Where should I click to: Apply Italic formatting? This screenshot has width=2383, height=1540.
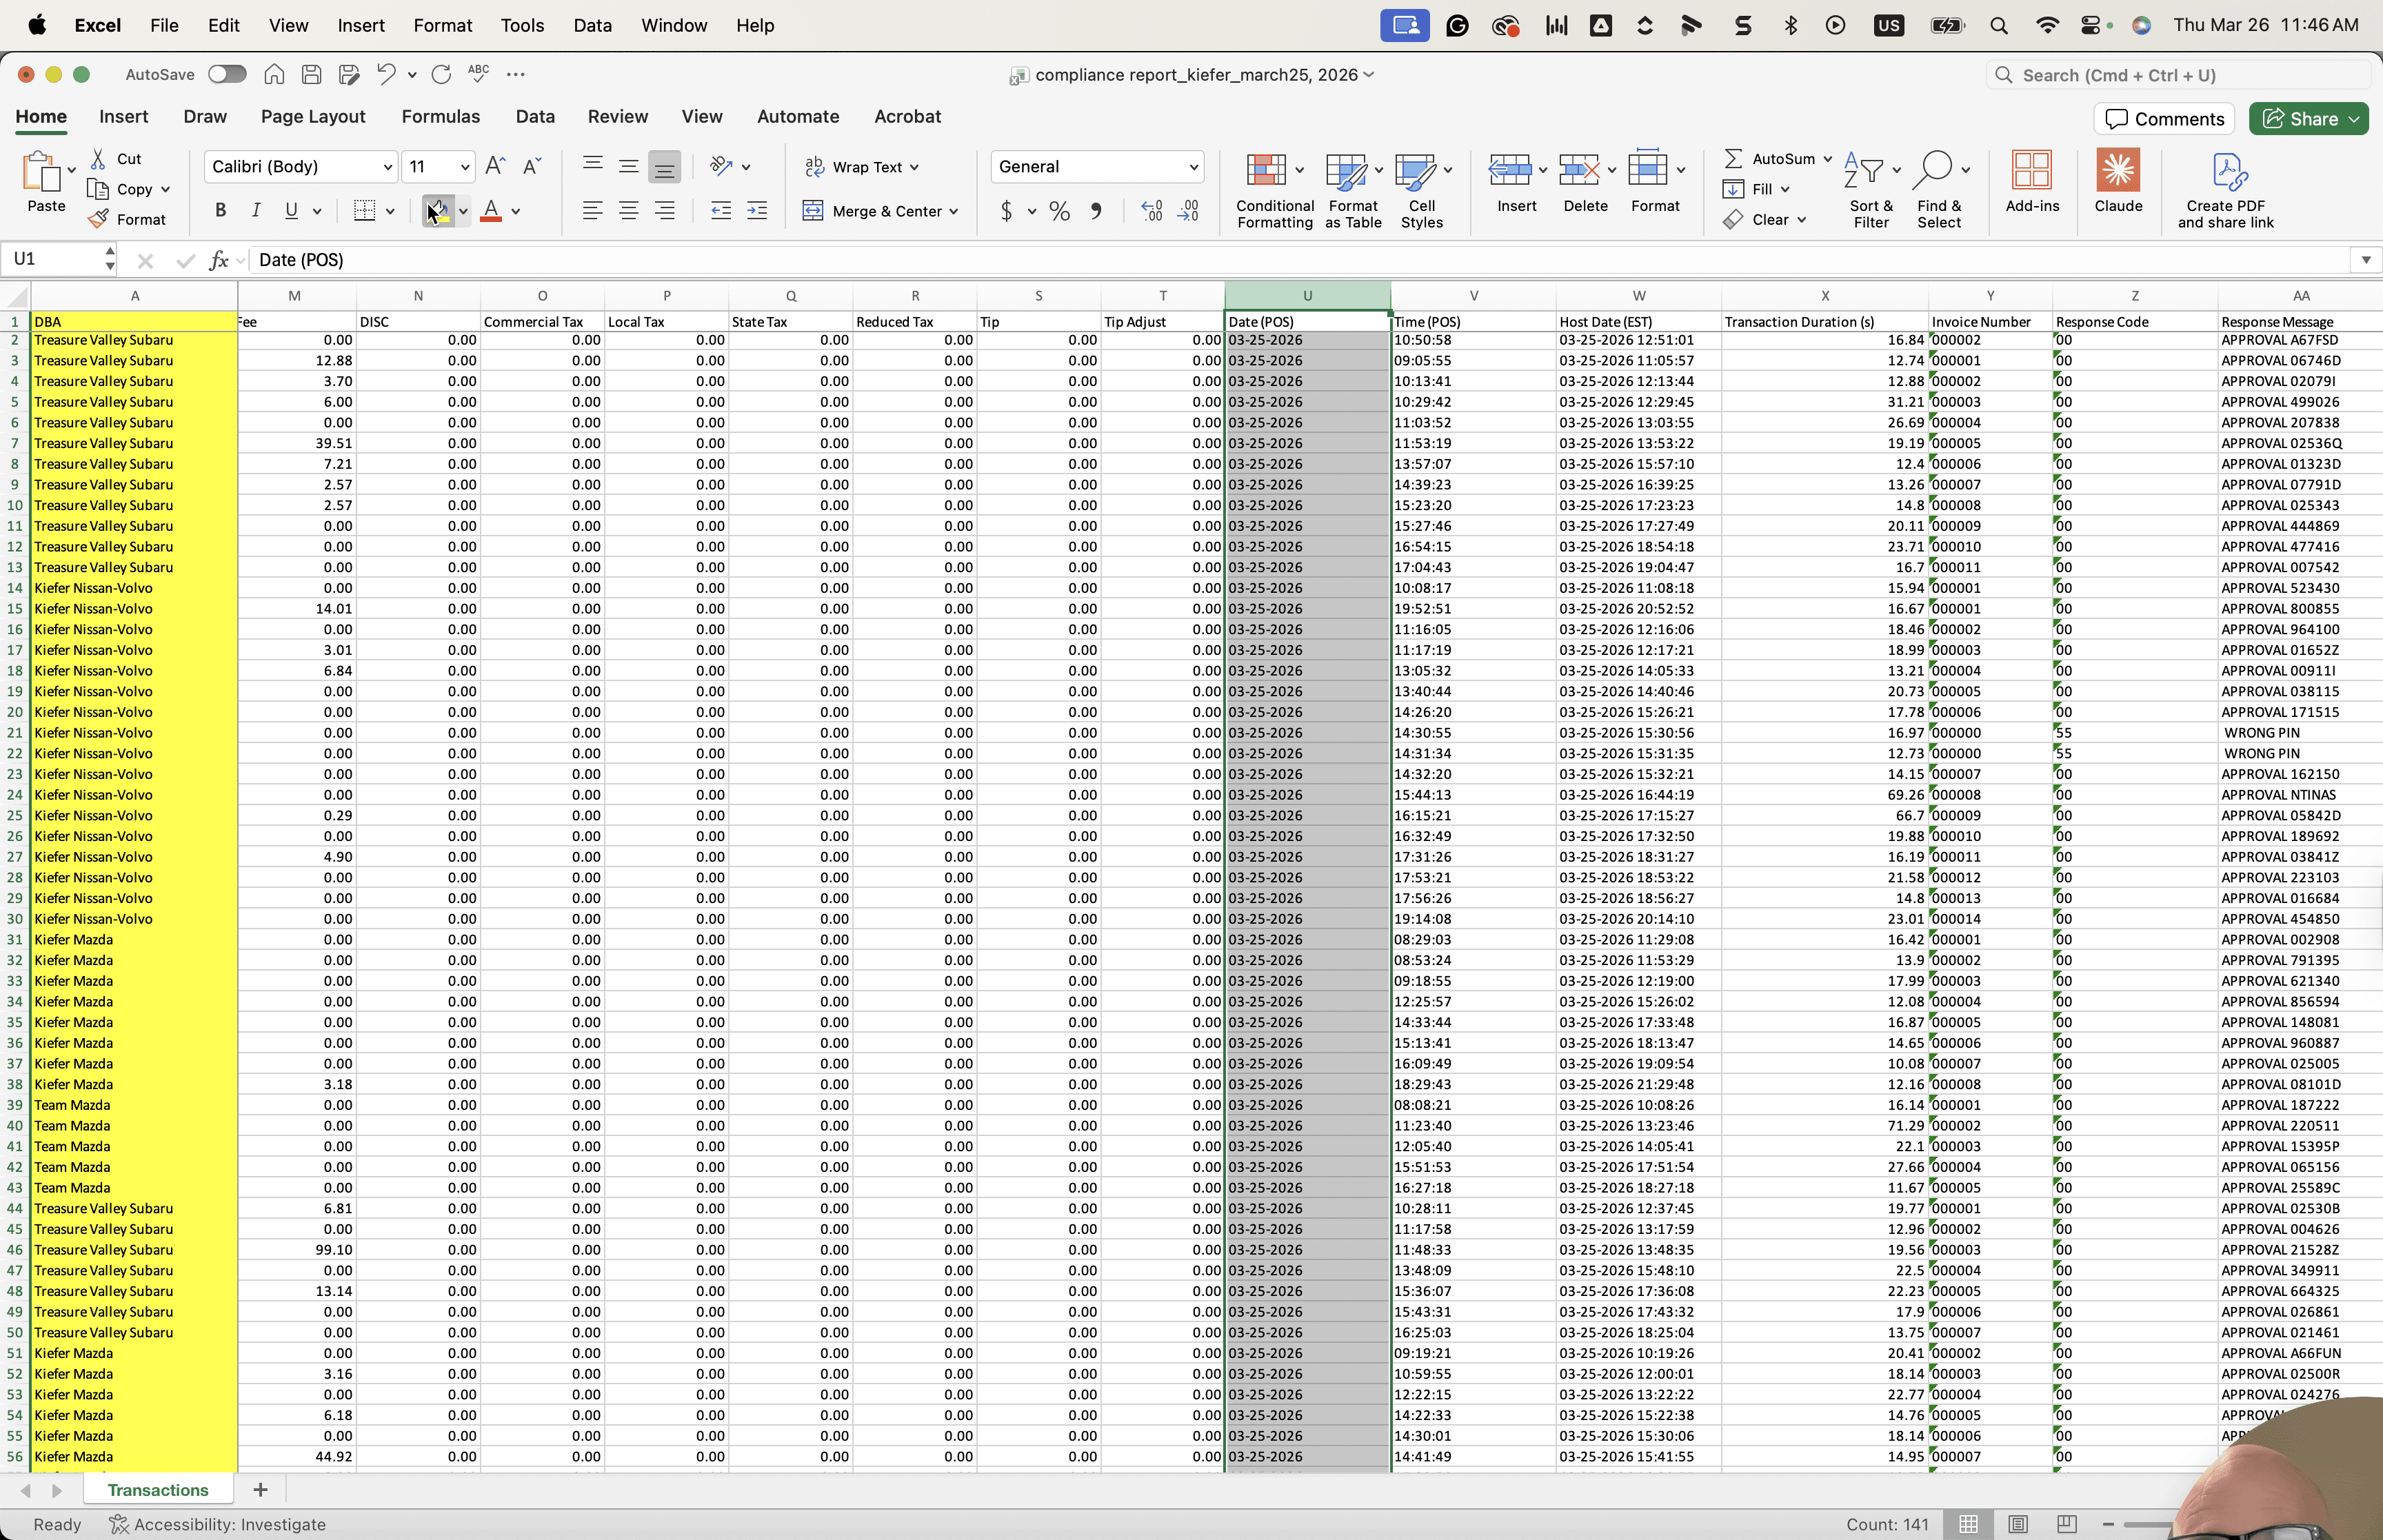click(x=256, y=210)
